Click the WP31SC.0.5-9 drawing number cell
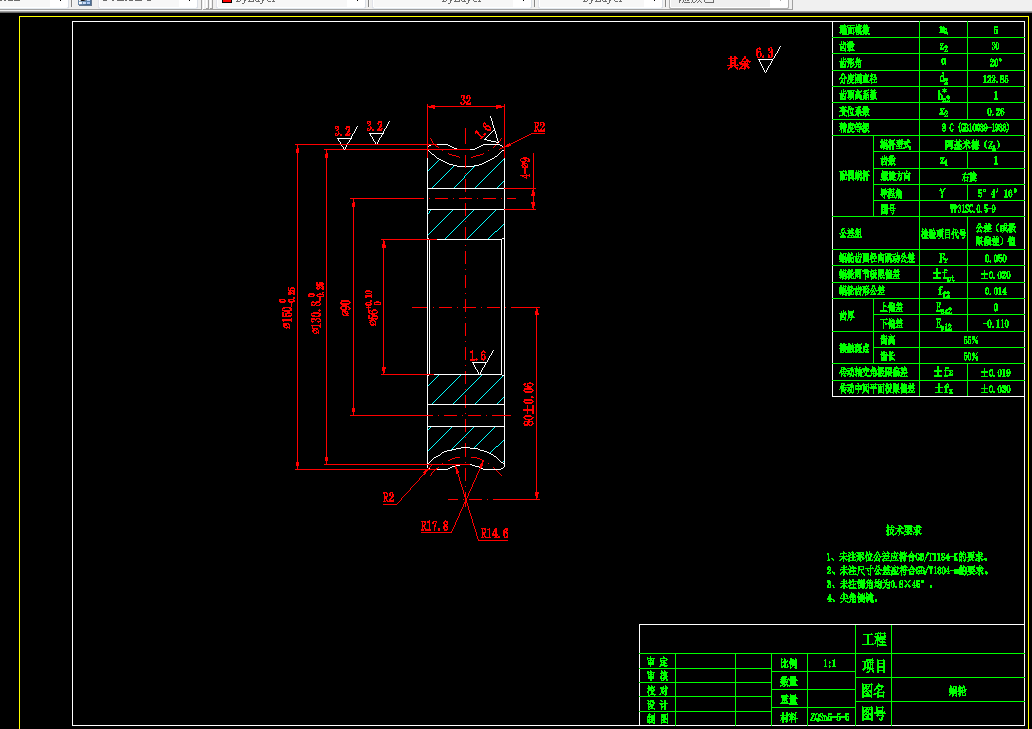The width and height of the screenshot is (1032, 729). click(x=972, y=209)
